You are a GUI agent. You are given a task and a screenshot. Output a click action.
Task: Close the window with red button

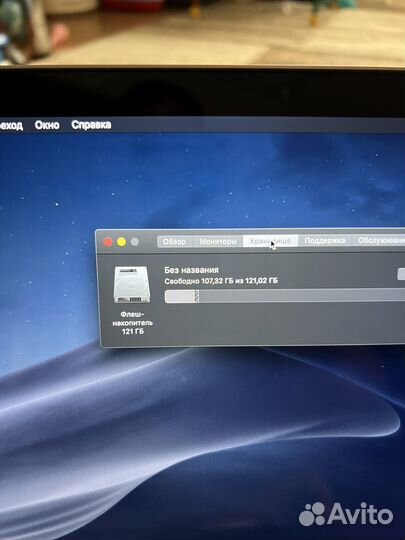(x=108, y=242)
